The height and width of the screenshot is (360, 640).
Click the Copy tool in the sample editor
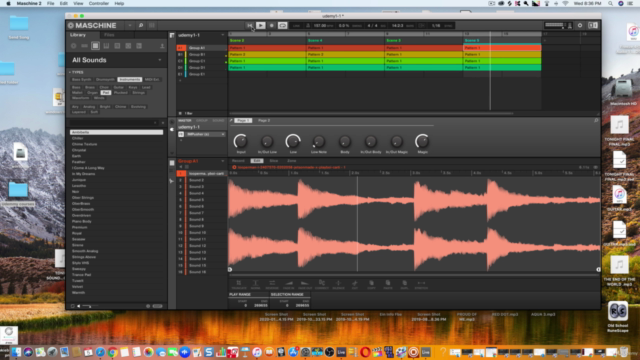[x=371, y=284]
